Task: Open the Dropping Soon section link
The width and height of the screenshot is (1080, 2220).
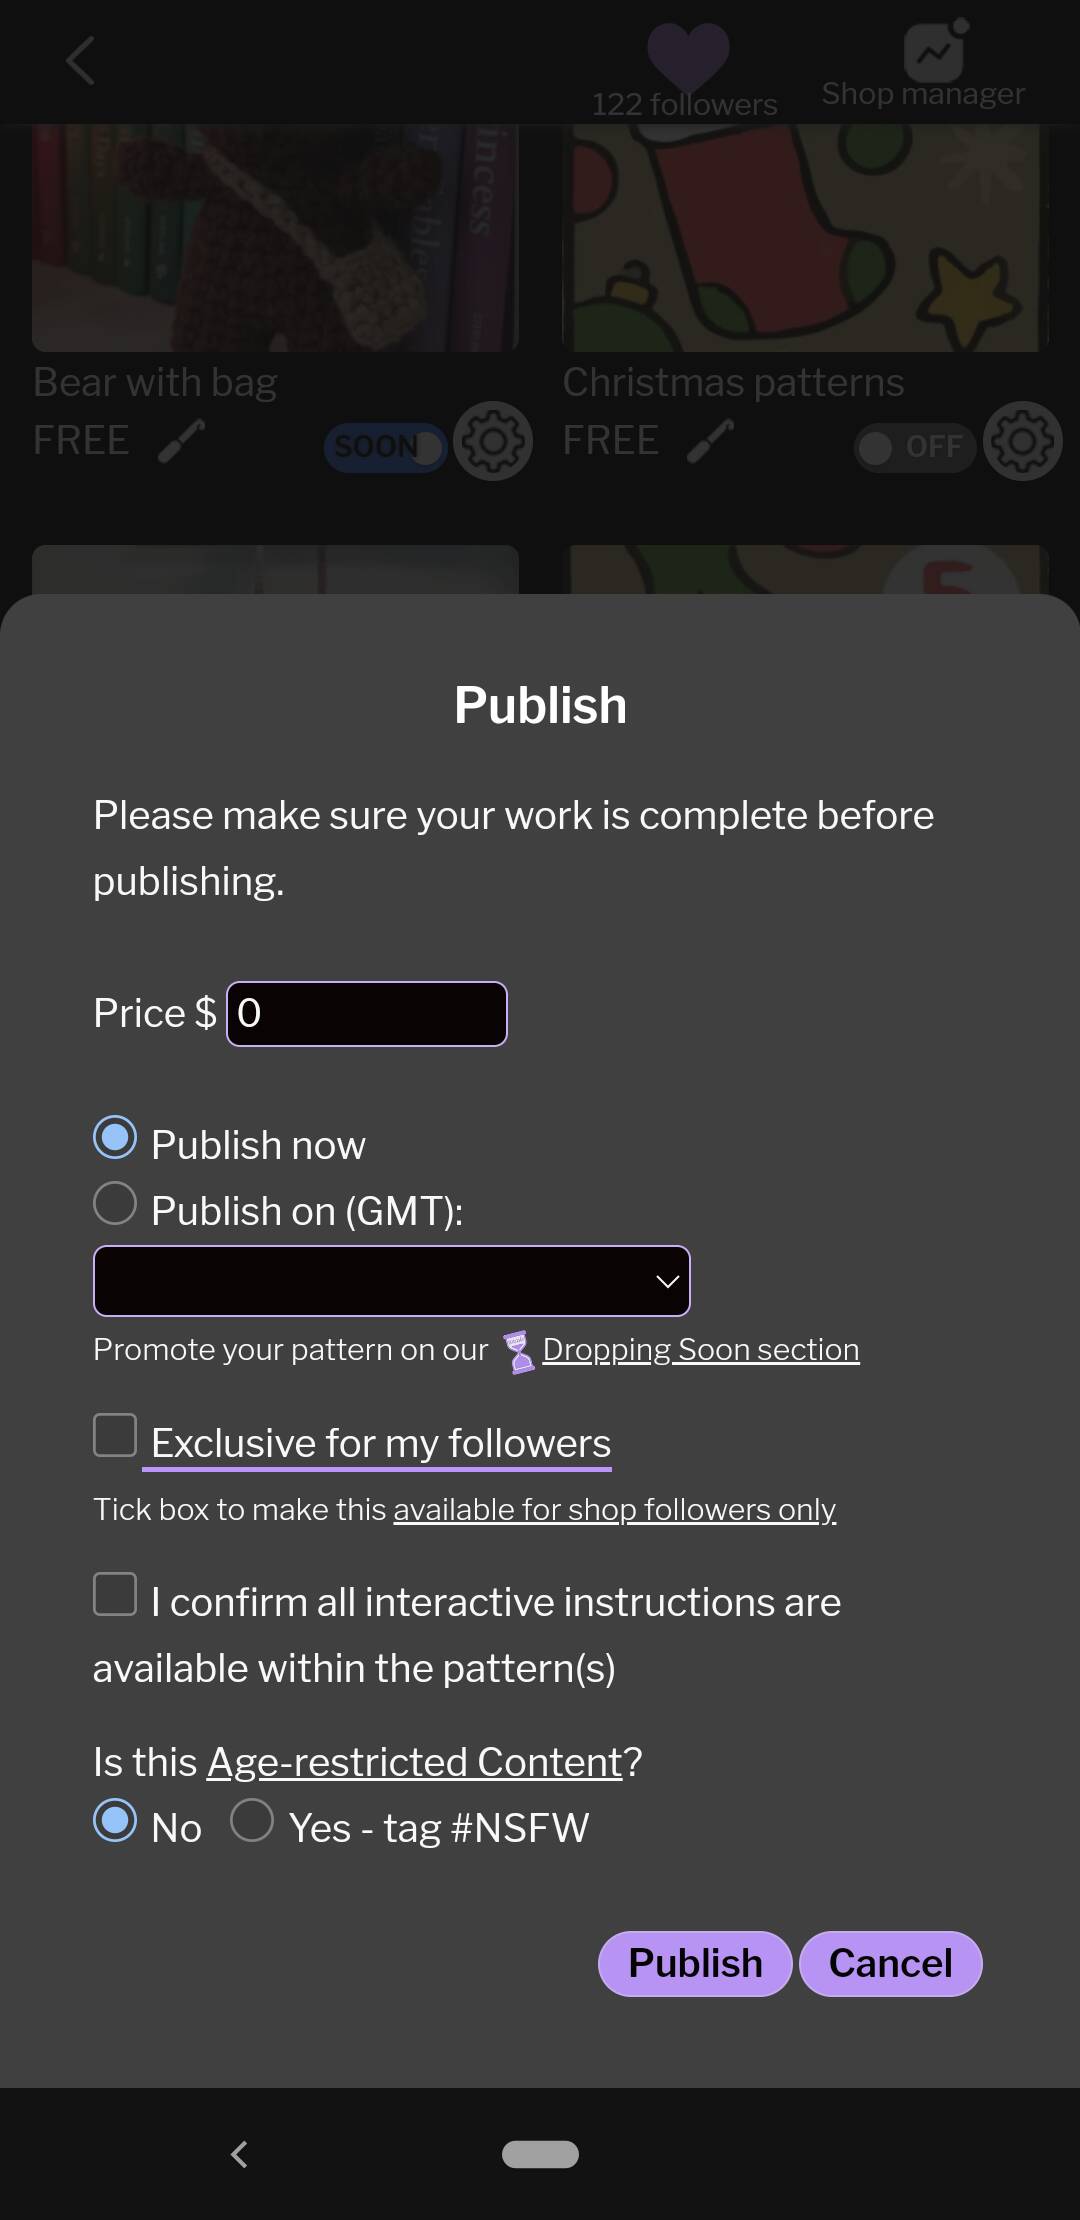Action: [700, 1349]
